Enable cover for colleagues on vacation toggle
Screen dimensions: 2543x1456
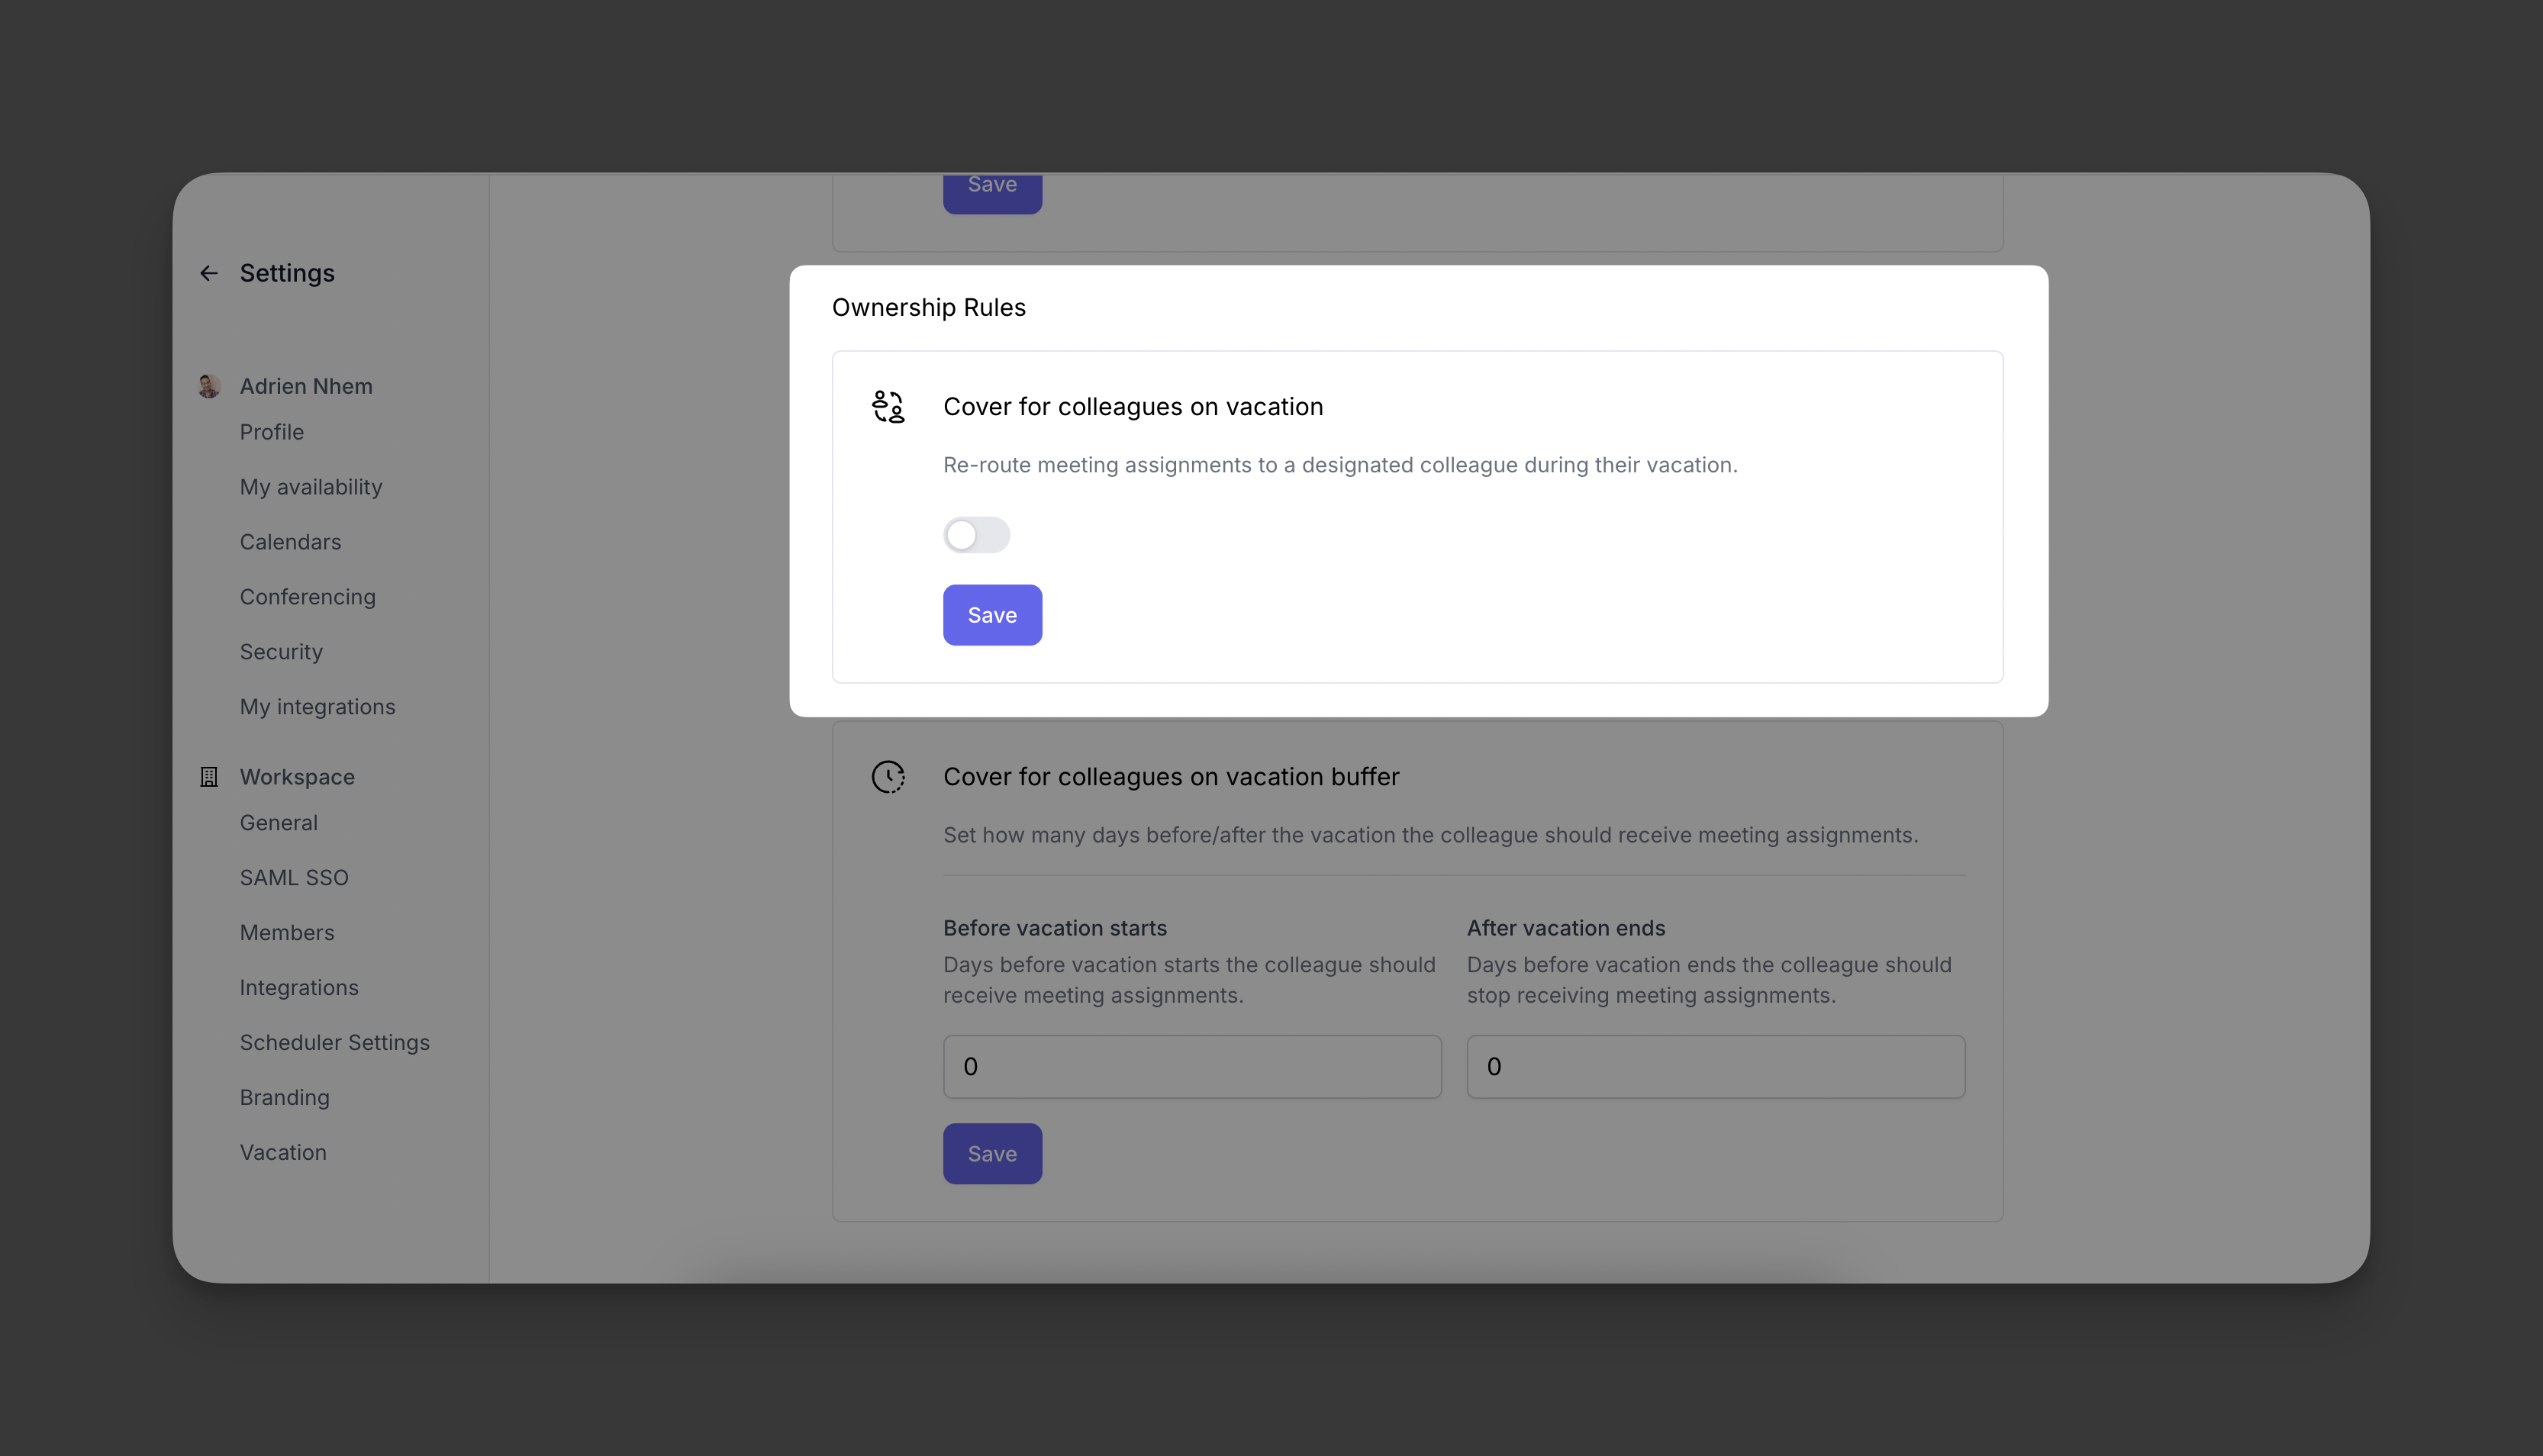point(976,535)
